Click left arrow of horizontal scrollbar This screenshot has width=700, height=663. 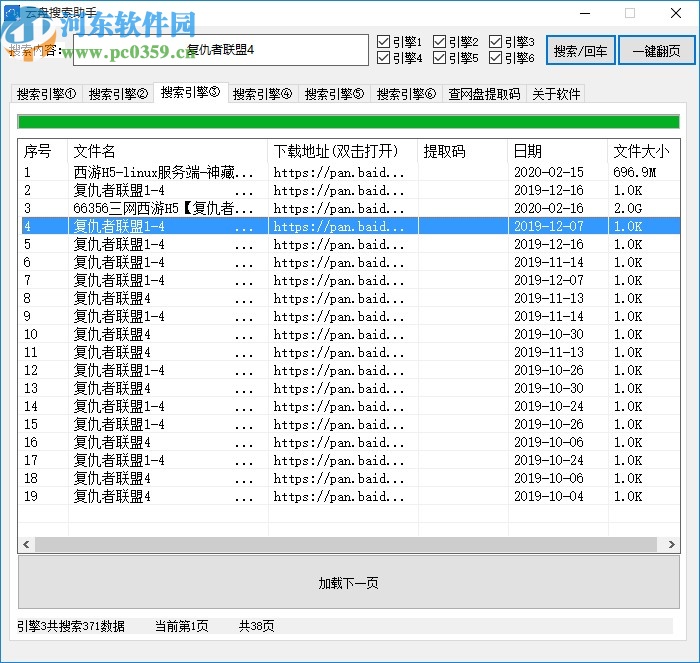[26, 544]
